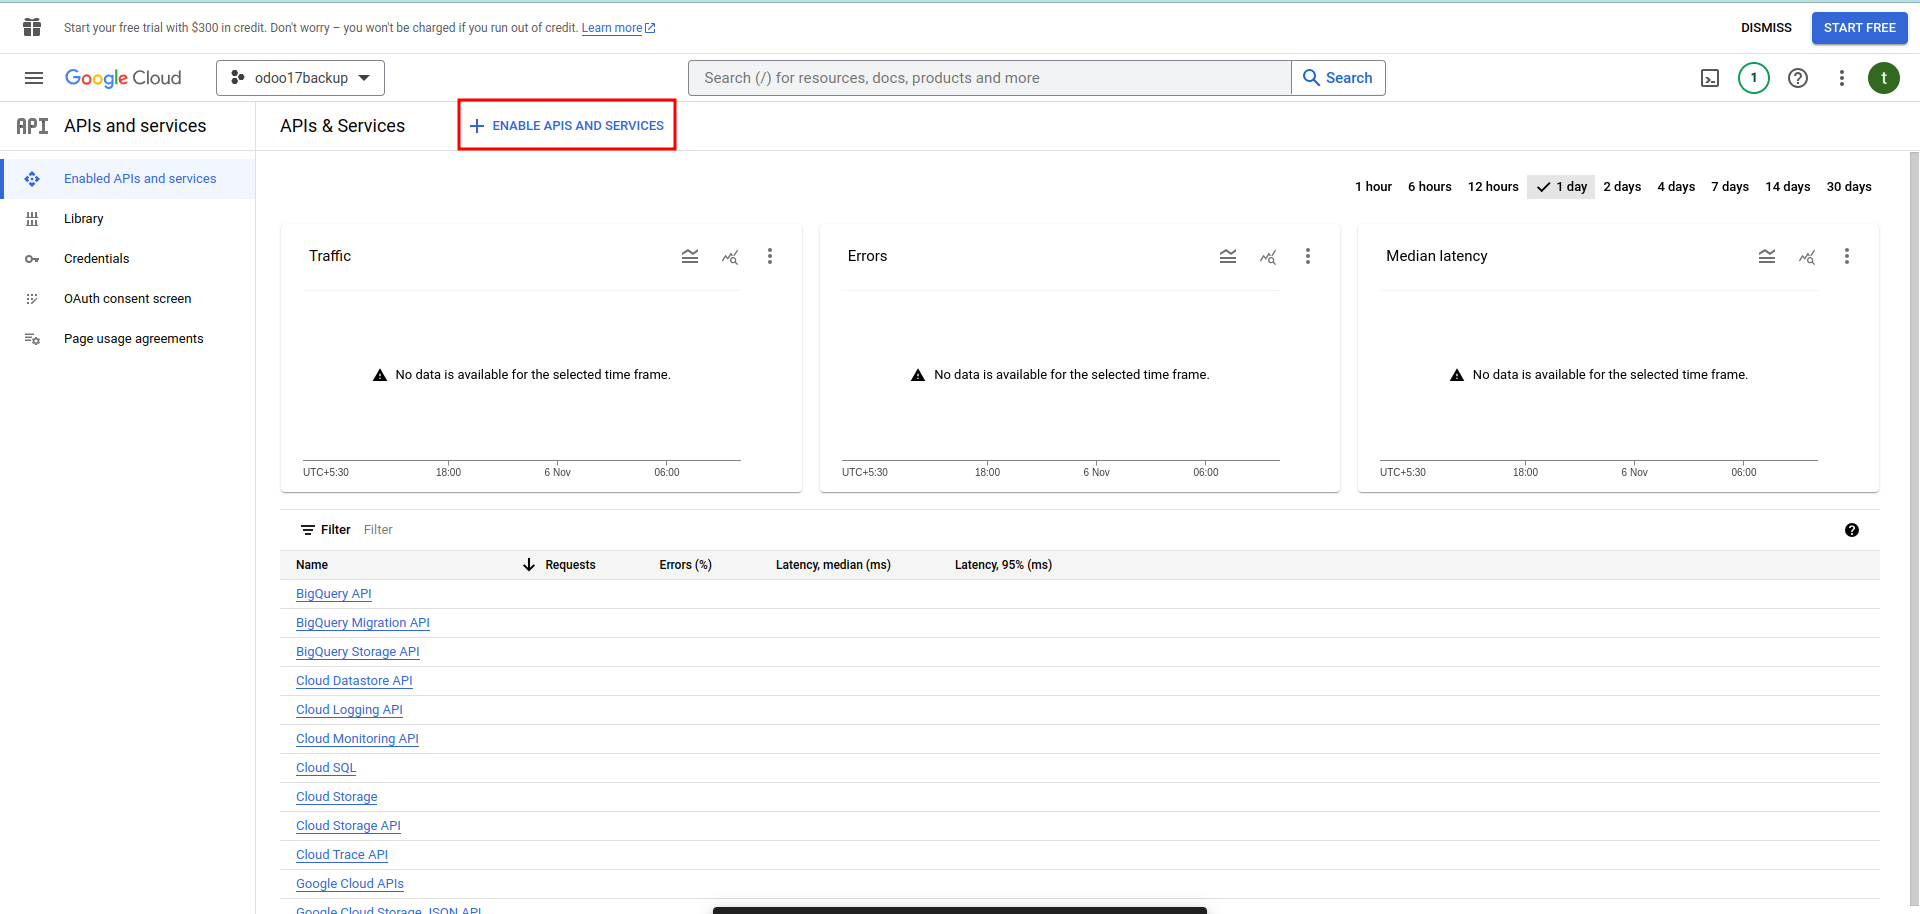Focus the resources search input field
The width and height of the screenshot is (1920, 914).
point(990,78)
